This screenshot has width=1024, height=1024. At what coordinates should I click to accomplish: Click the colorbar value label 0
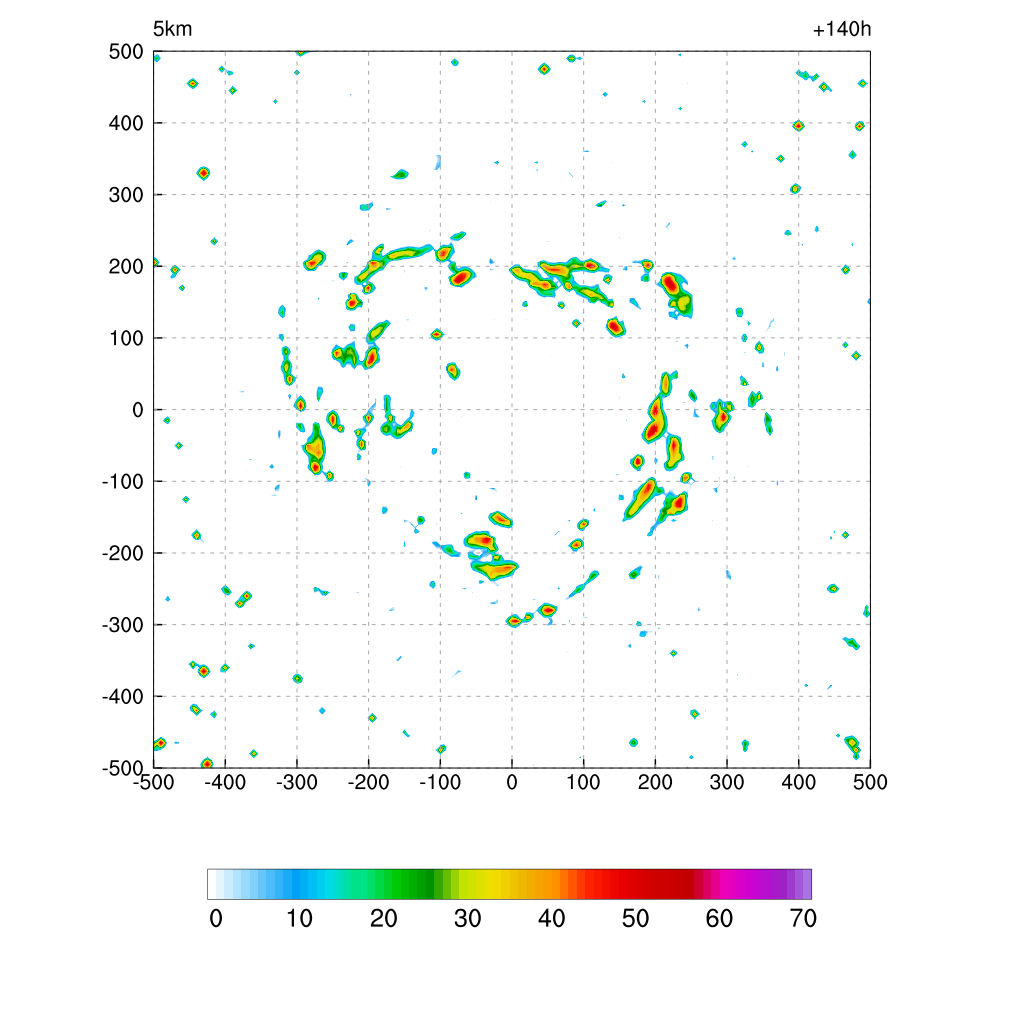216,919
